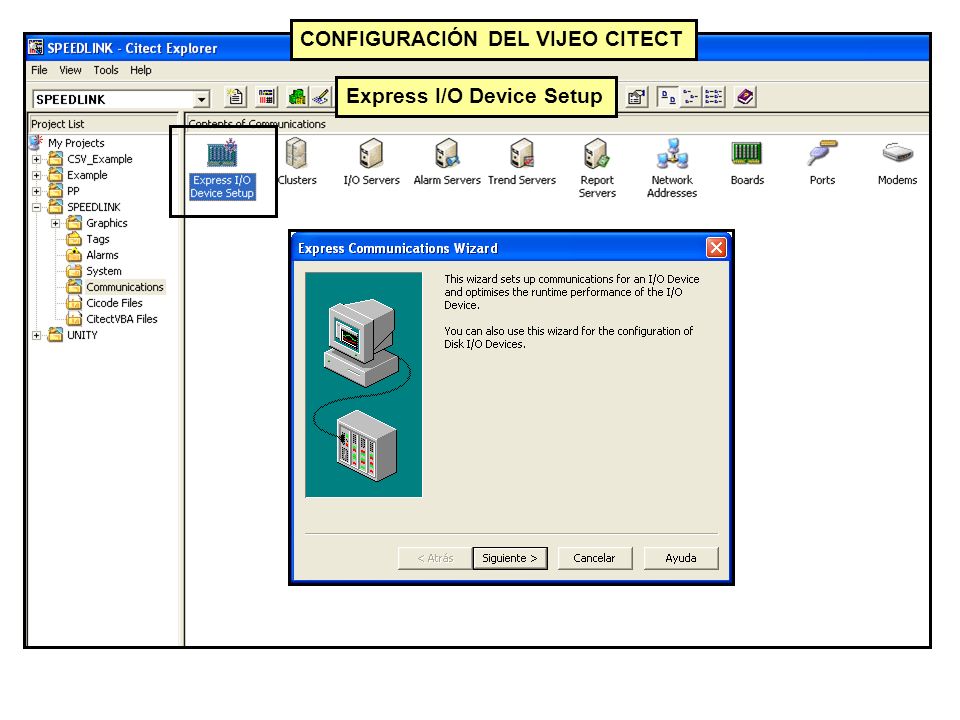The width and height of the screenshot is (960, 720).
Task: Select the CitectVBA Files folder
Action: (122, 319)
